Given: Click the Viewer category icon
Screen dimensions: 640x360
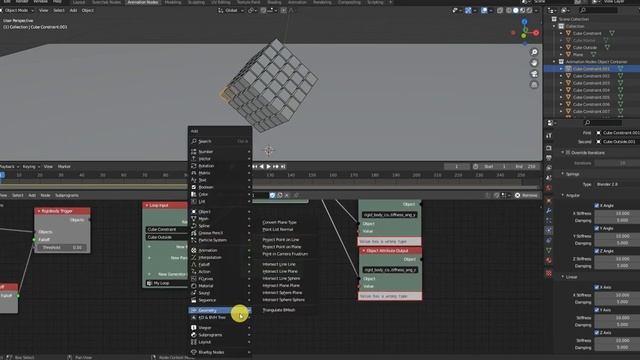Looking at the screenshot, I should [194, 327].
